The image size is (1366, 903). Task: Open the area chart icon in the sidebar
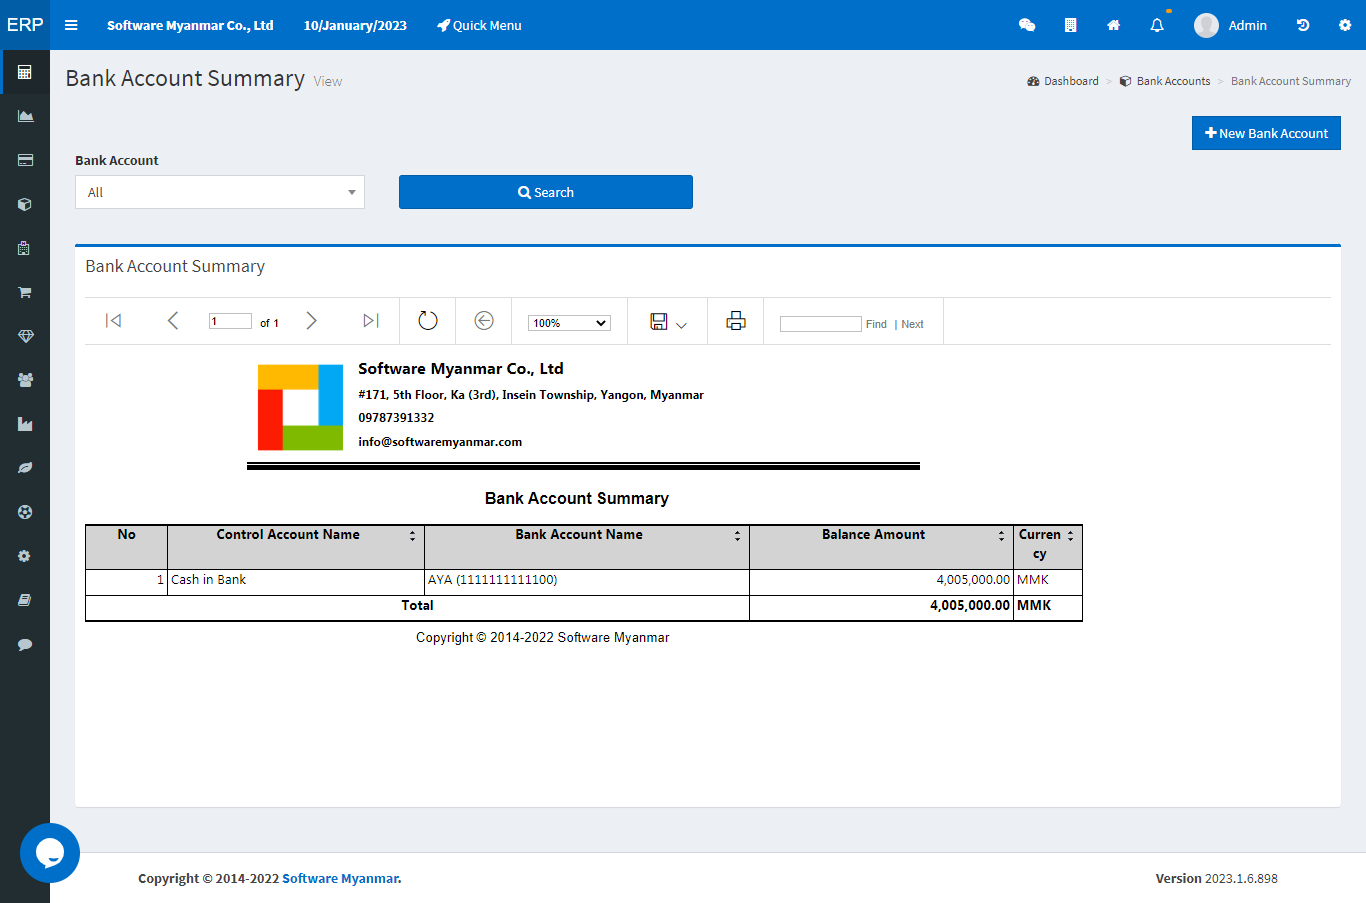tap(25, 116)
